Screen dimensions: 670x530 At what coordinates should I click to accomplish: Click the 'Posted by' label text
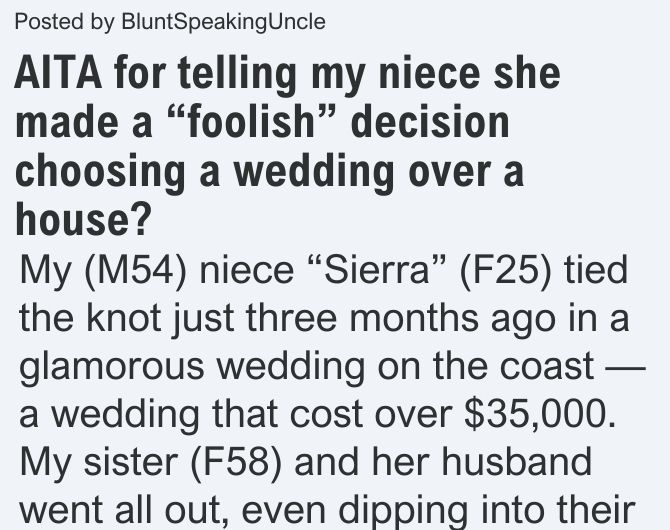pos(64,22)
